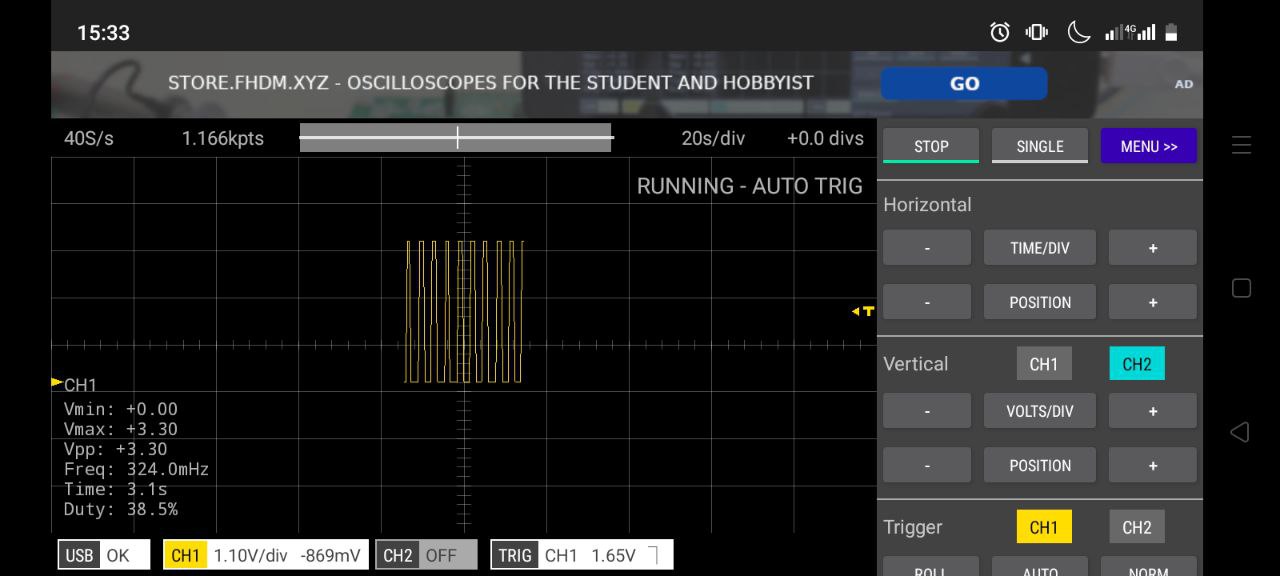The image size is (1280, 576).
Task: Tap the CH1 1.10V/div status box
Action: pos(265,555)
